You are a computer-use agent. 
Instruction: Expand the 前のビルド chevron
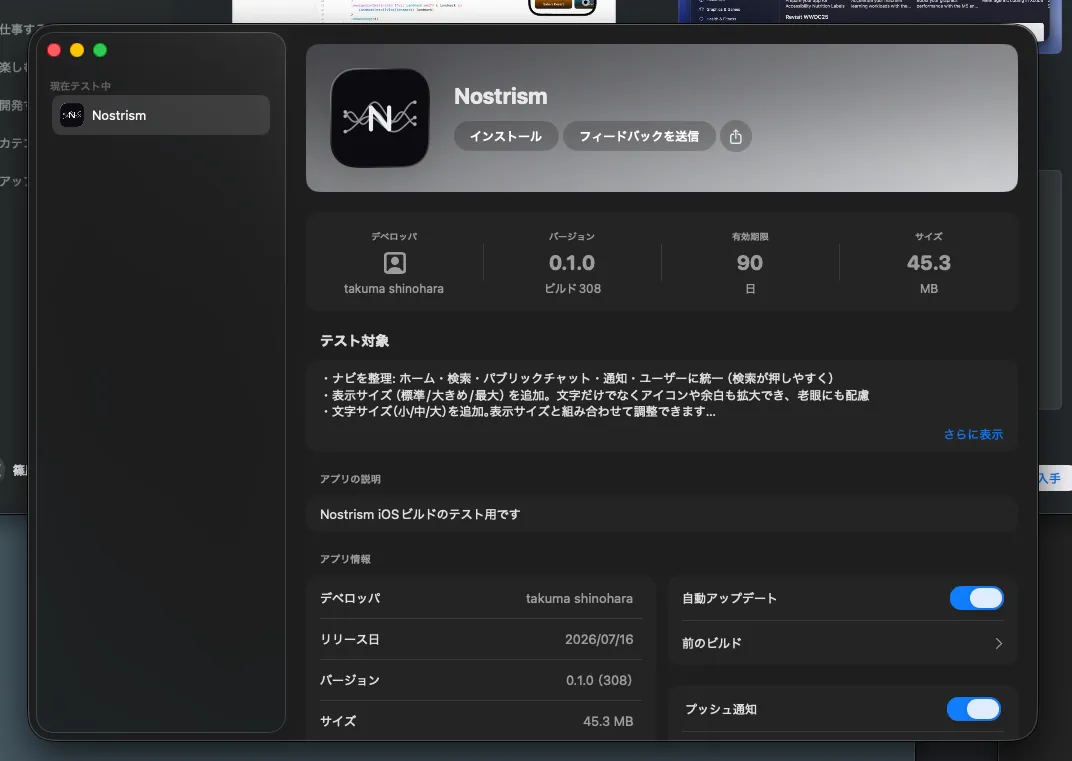(998, 643)
